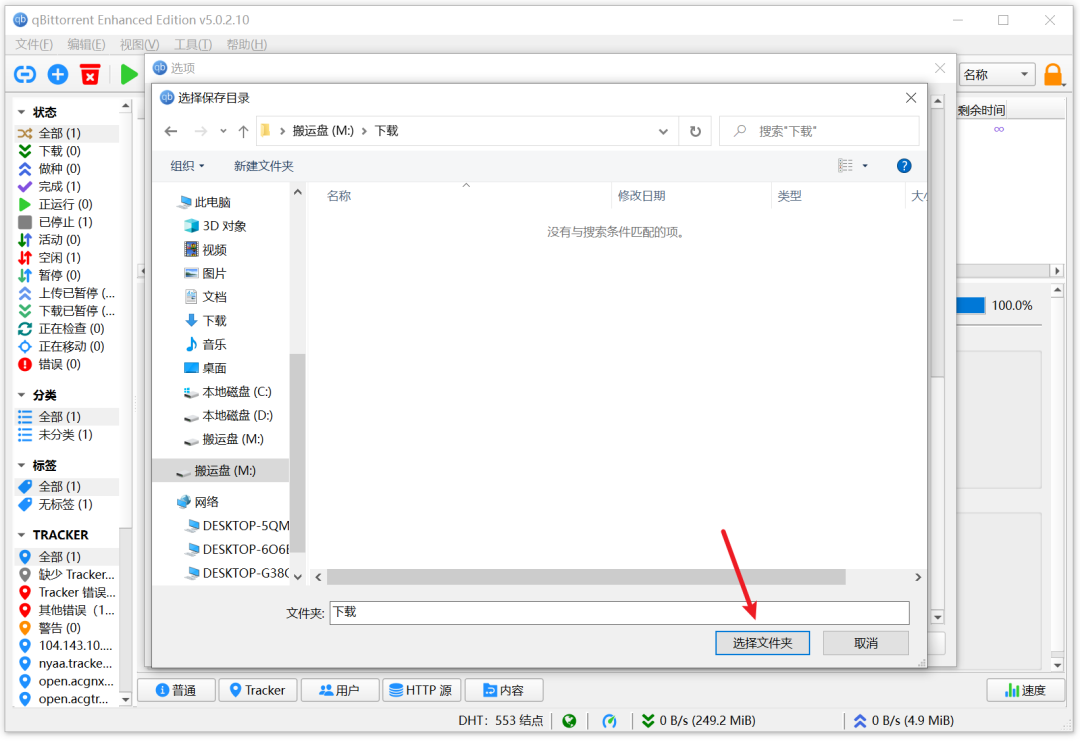
Task: Switch to the 内容 tab
Action: pos(503,690)
